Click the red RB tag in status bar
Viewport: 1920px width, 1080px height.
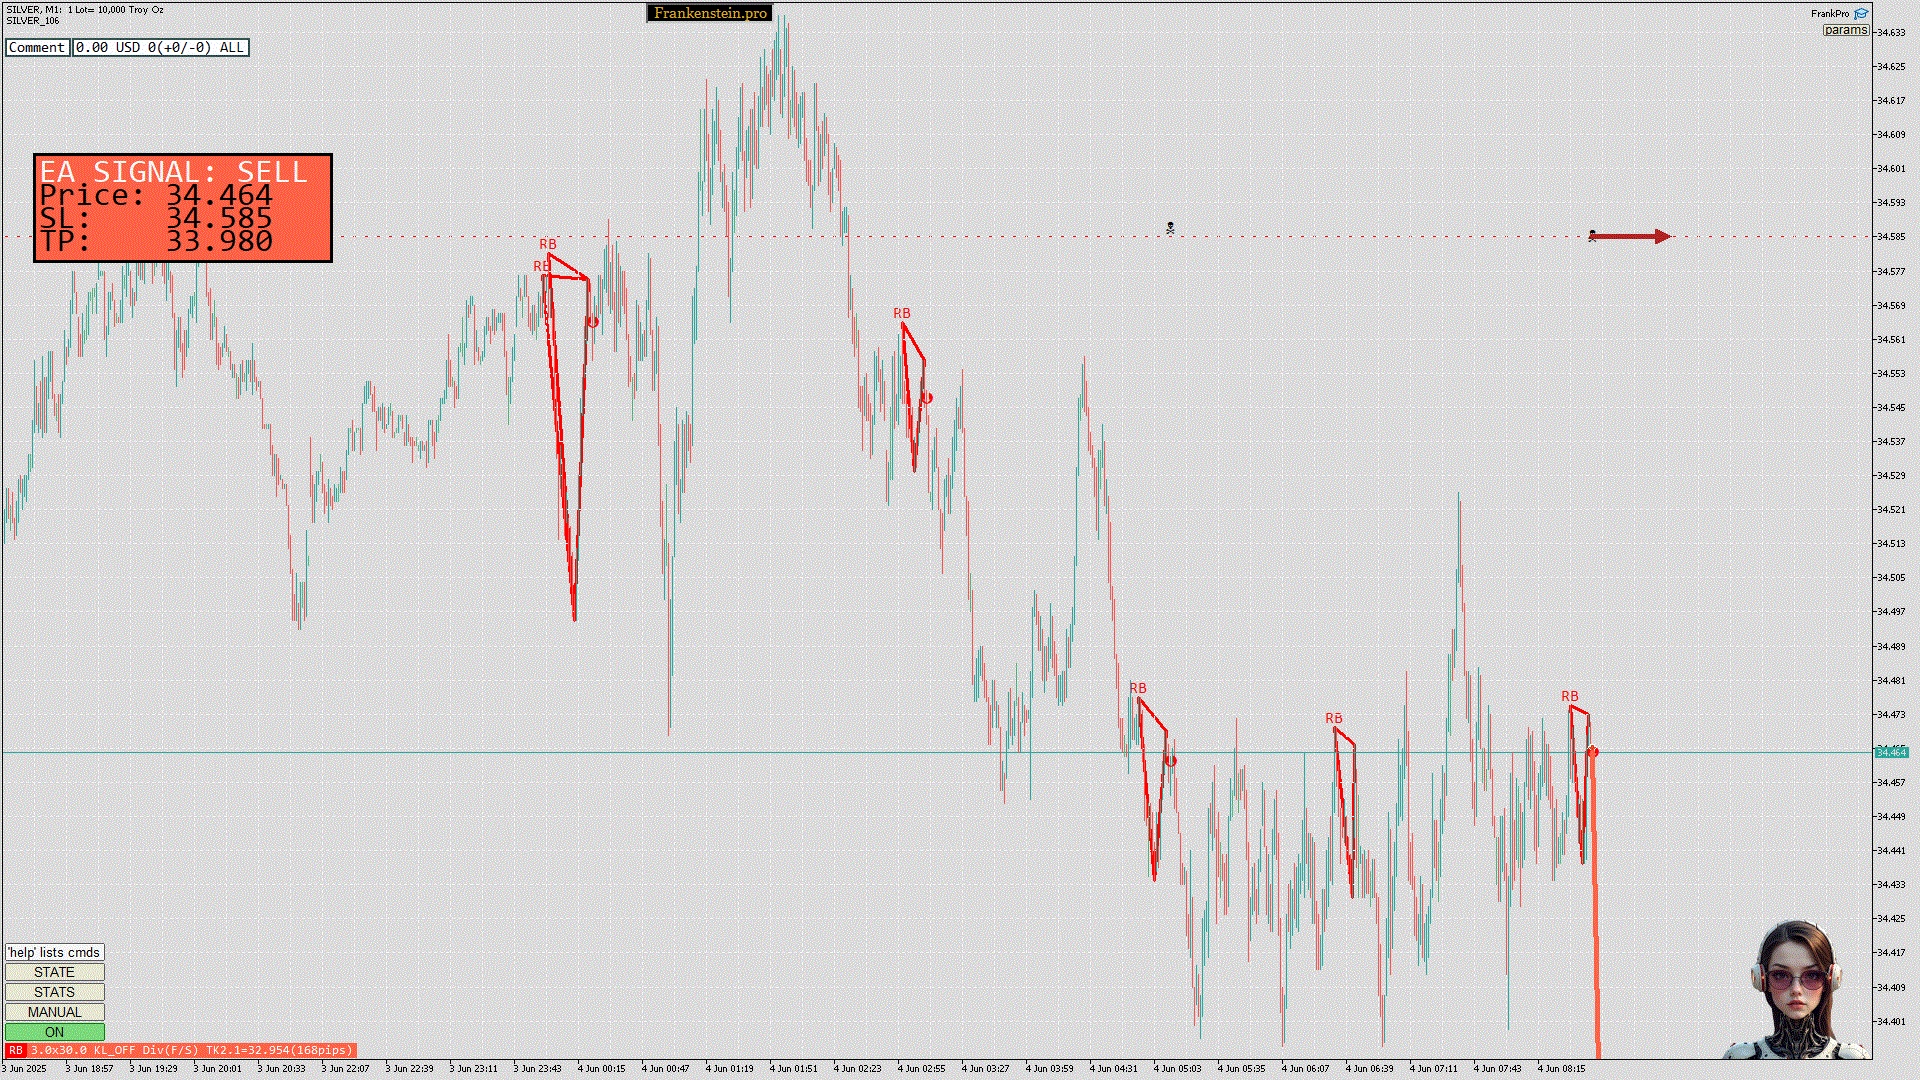15,1050
